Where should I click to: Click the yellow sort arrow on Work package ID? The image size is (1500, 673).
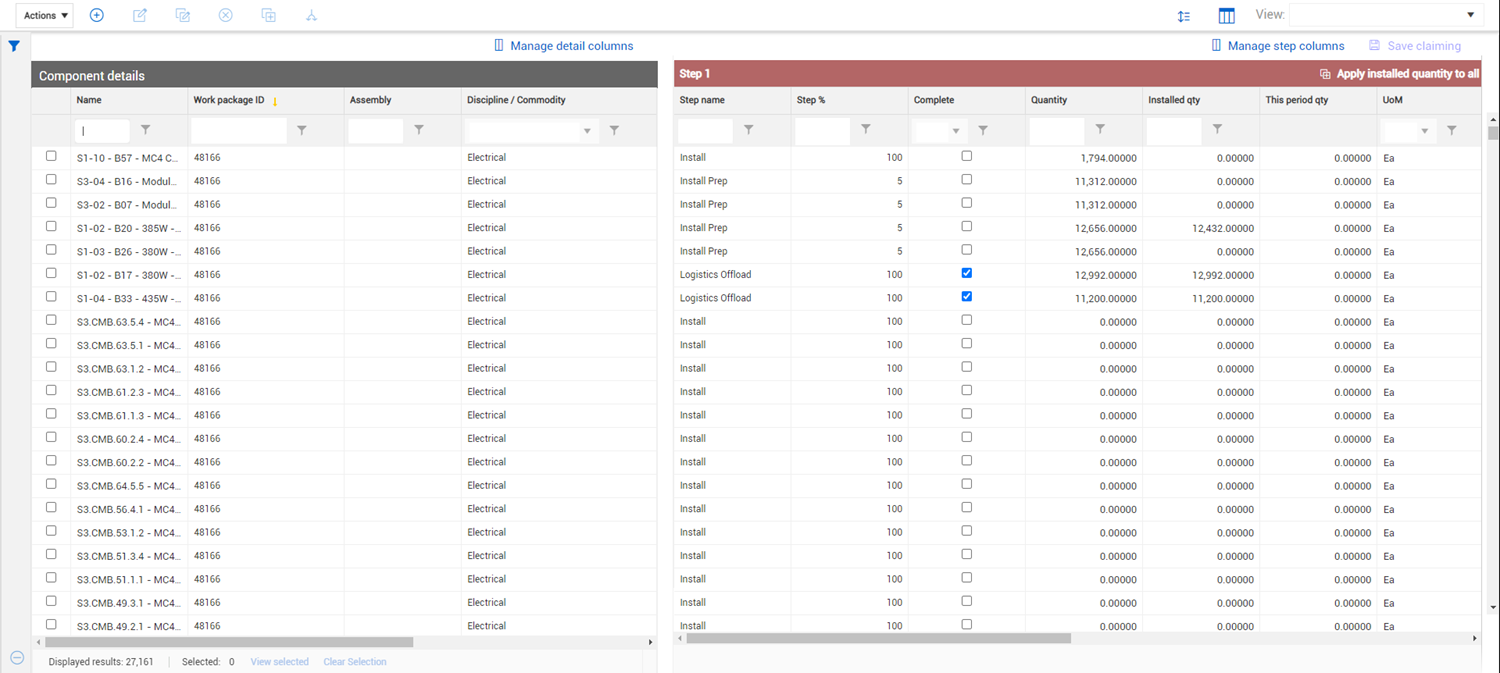(275, 101)
